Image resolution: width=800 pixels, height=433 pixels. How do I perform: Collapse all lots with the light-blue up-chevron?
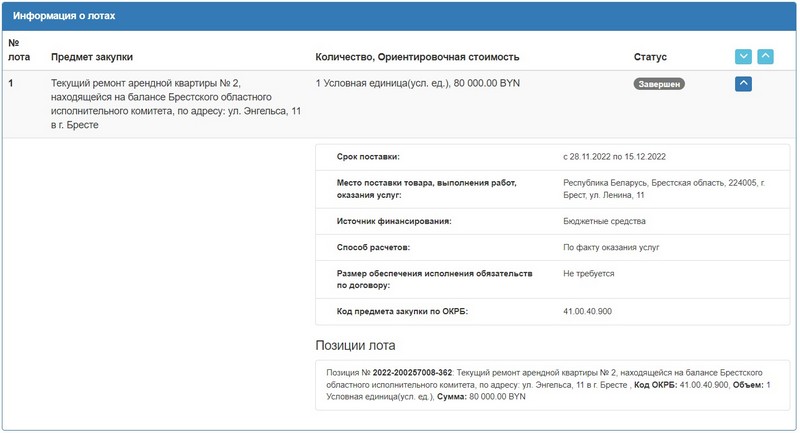(x=765, y=57)
